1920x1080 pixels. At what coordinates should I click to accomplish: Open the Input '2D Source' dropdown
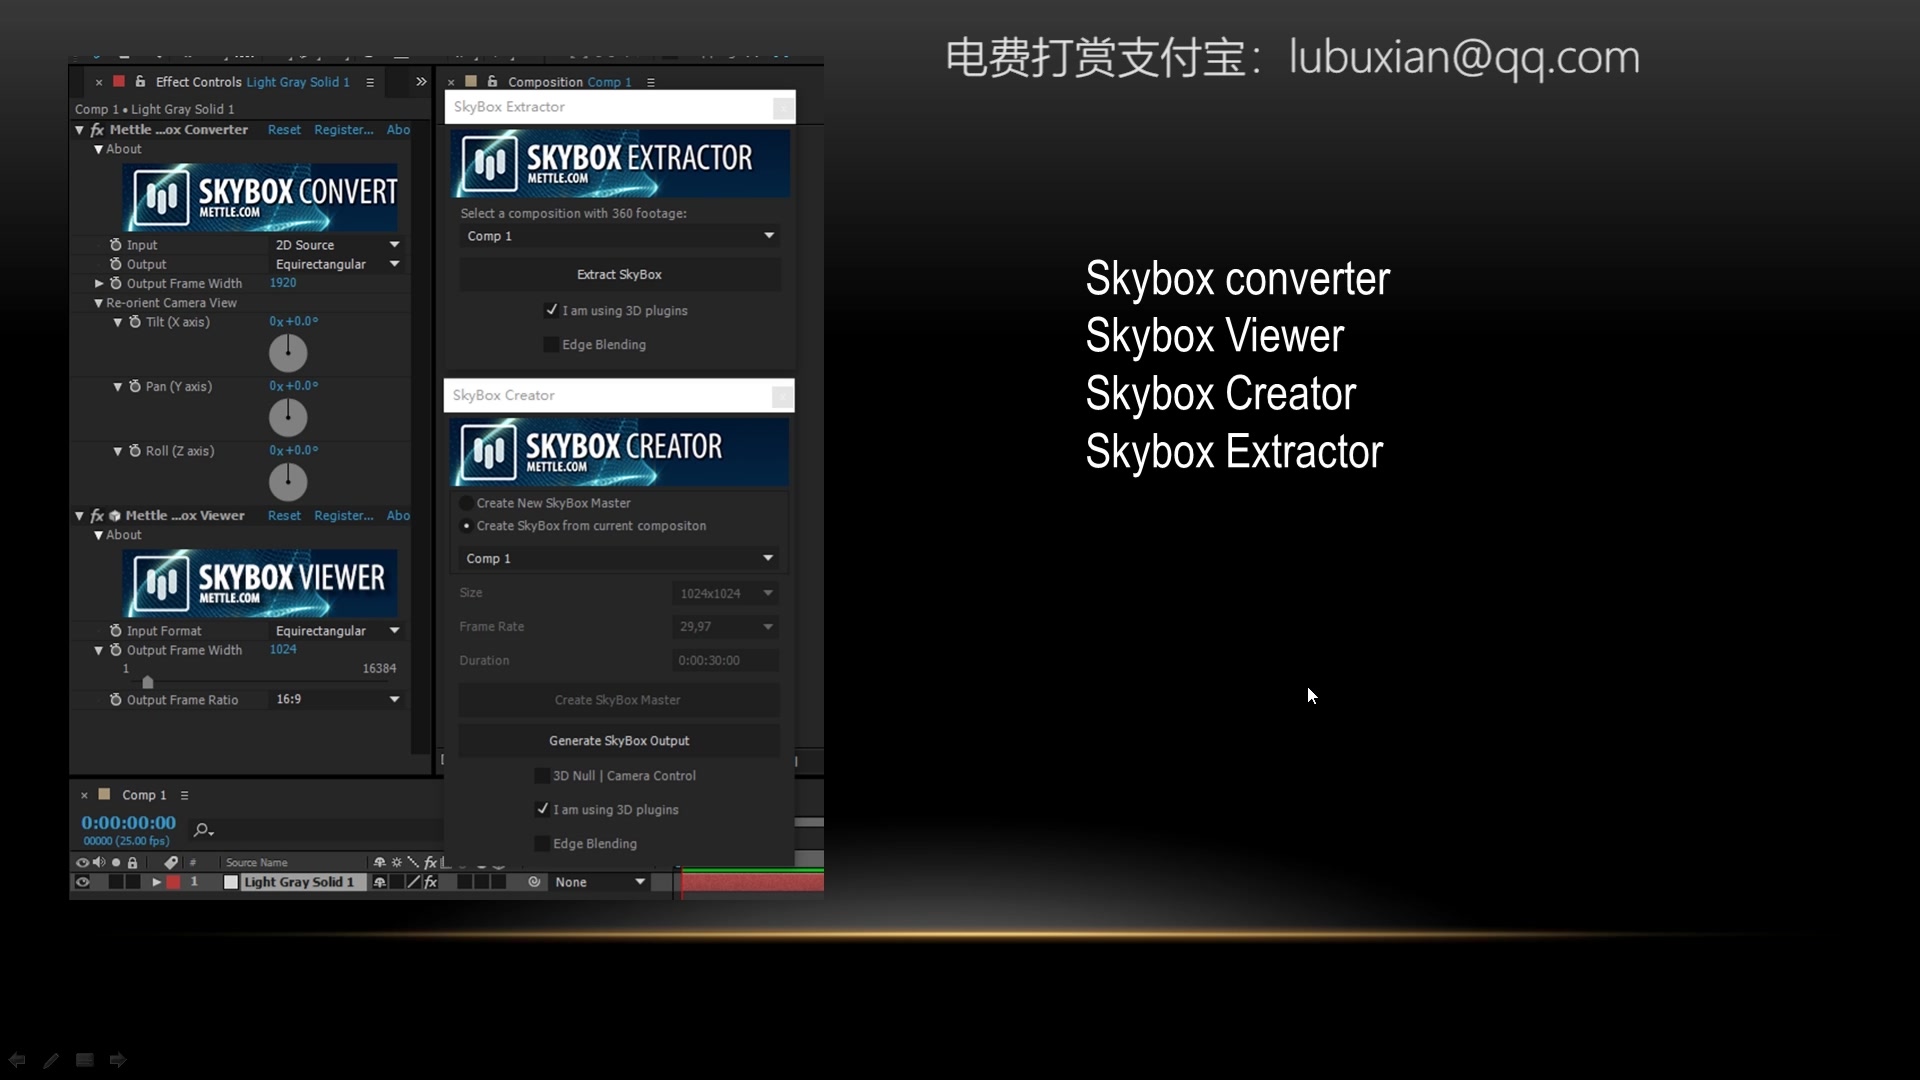338,245
